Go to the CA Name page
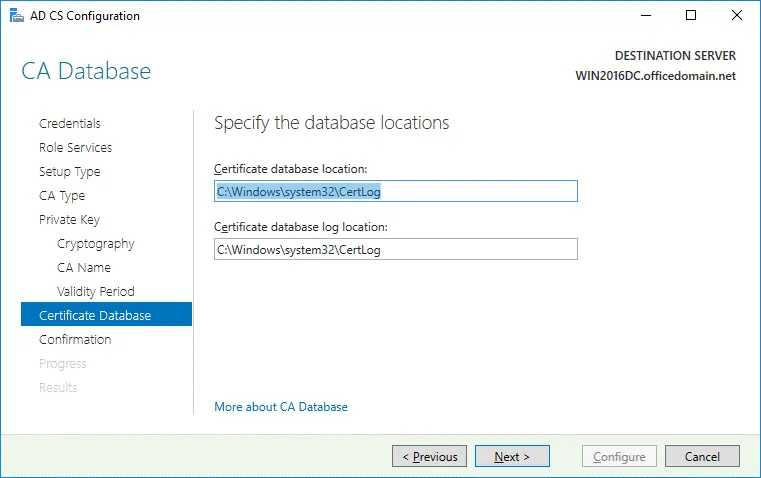 (x=84, y=268)
